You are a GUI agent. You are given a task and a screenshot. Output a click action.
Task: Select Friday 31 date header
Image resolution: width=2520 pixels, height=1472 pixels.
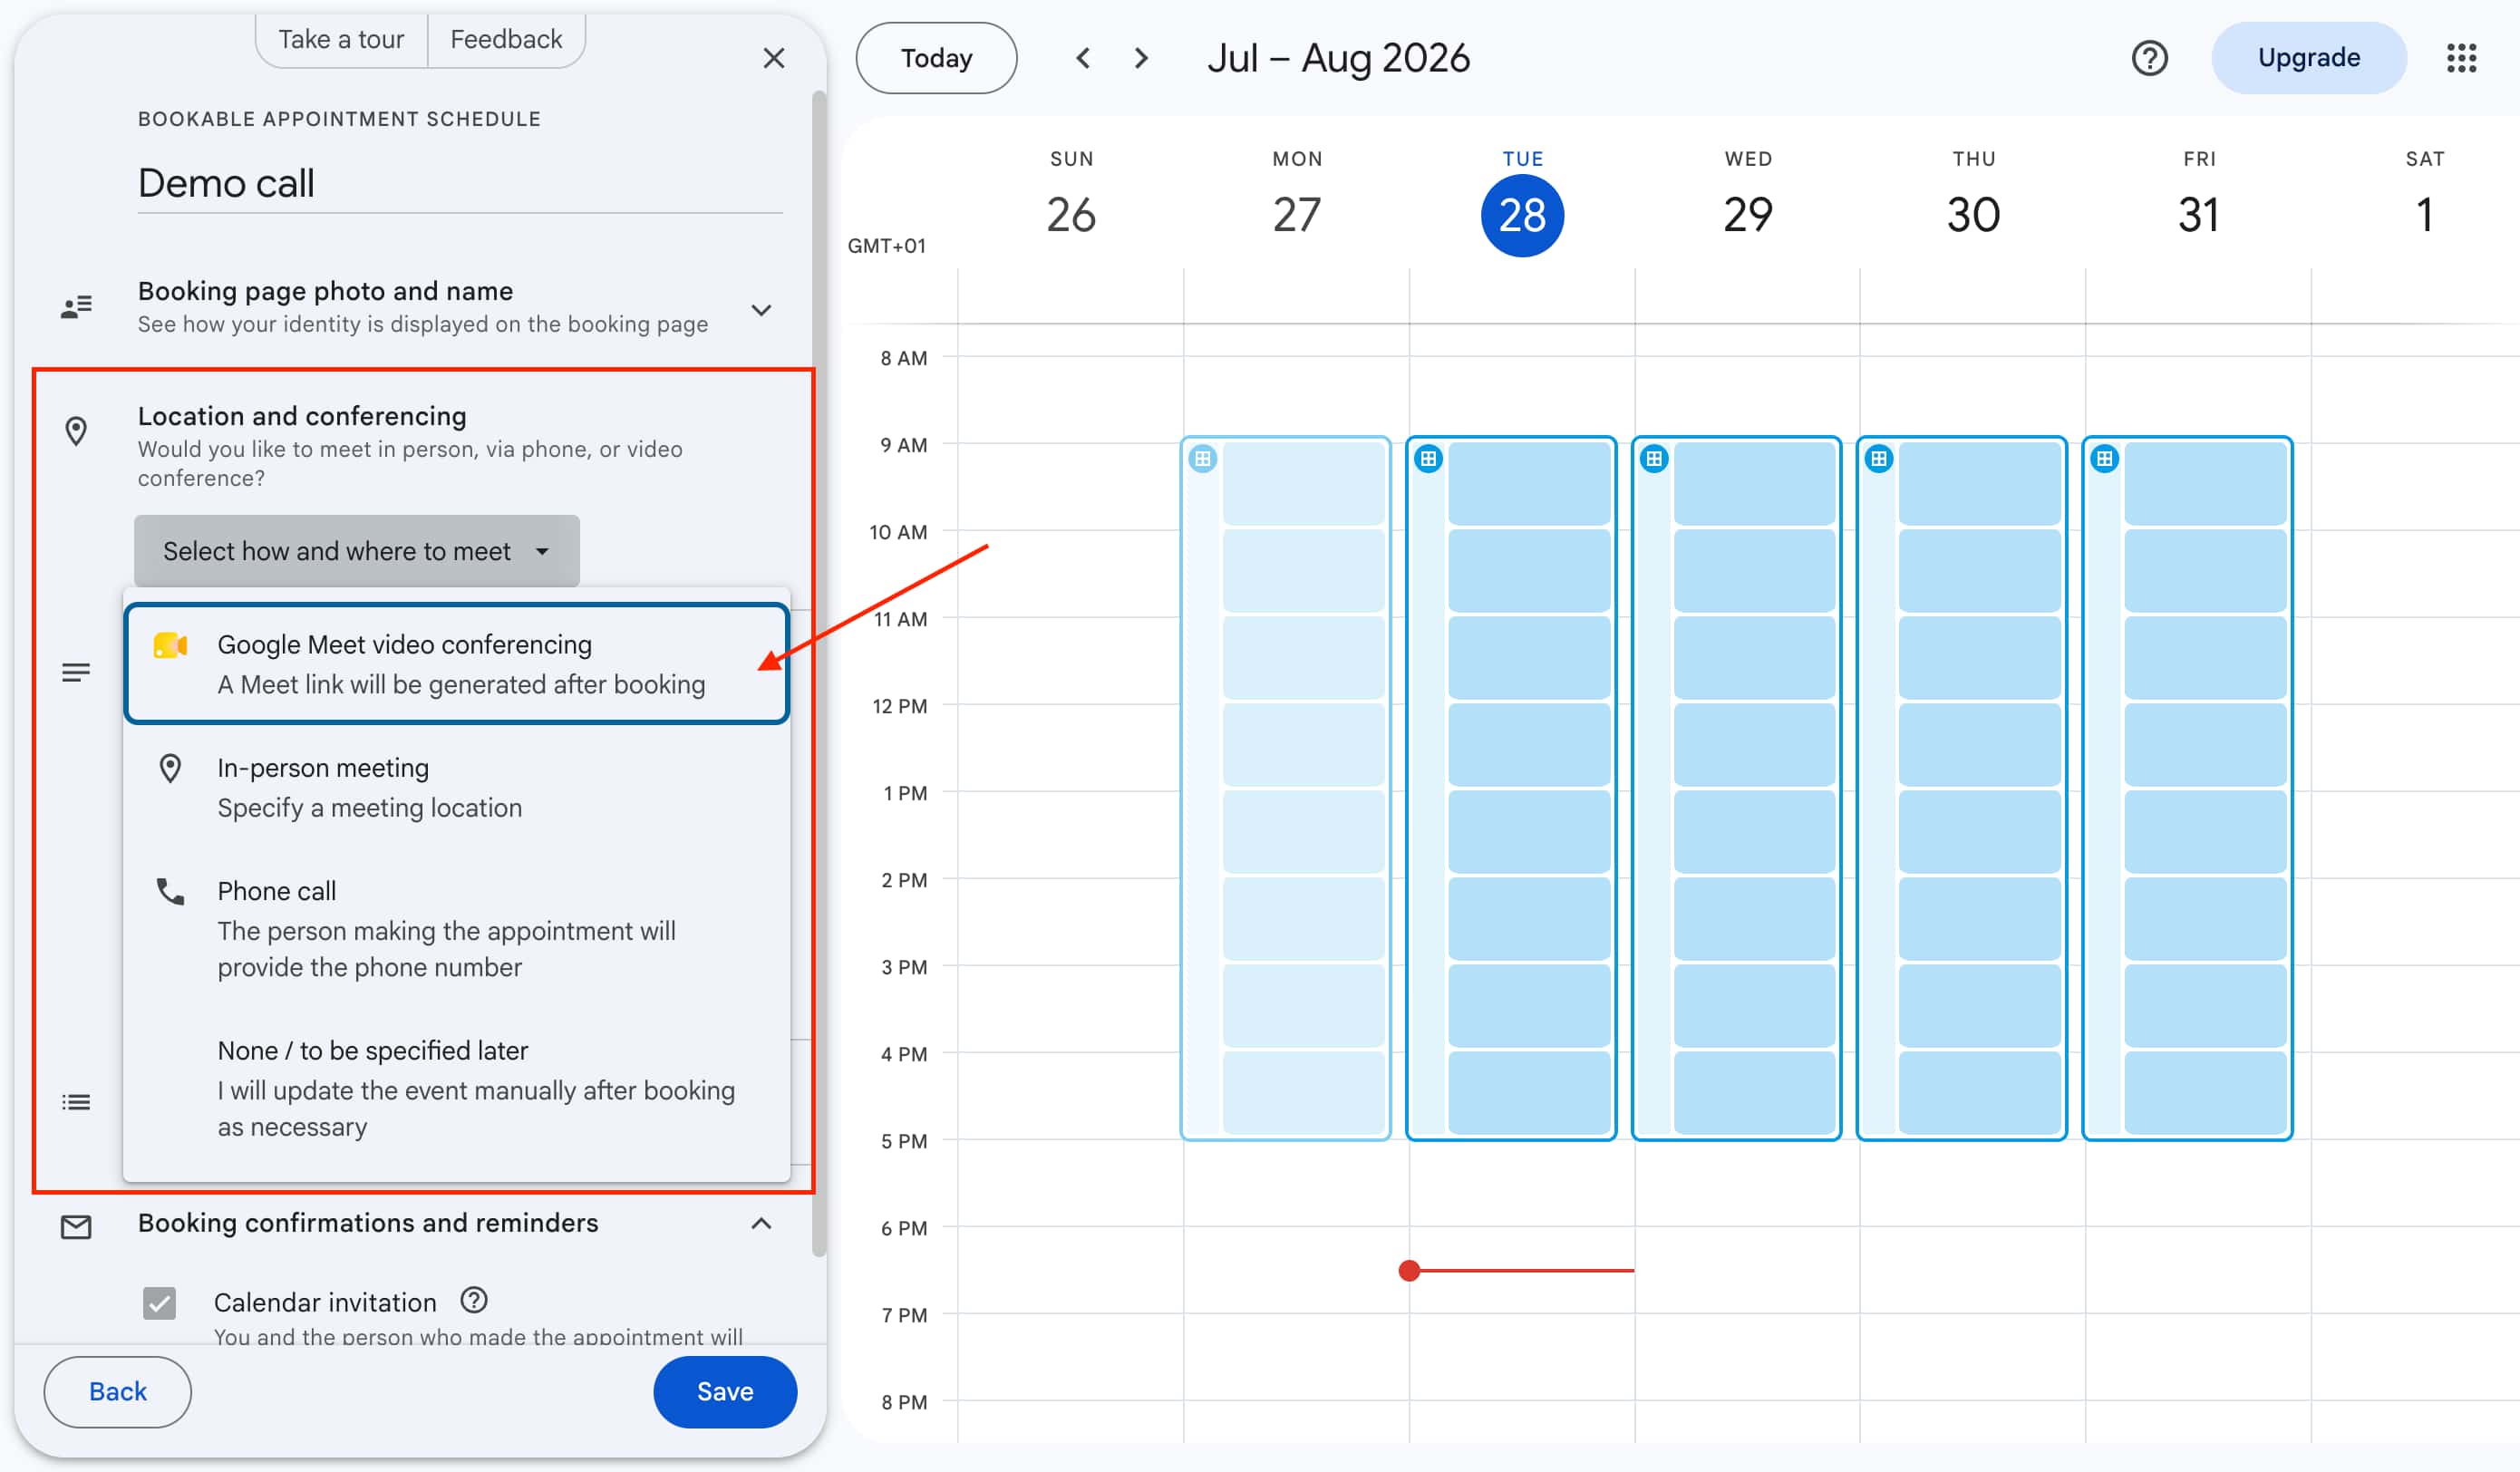(x=2199, y=215)
